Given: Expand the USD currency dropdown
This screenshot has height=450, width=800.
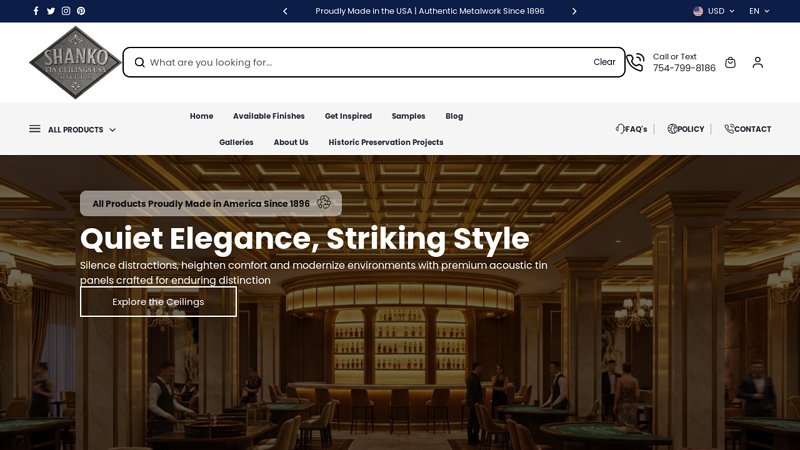Looking at the screenshot, I should click(714, 11).
